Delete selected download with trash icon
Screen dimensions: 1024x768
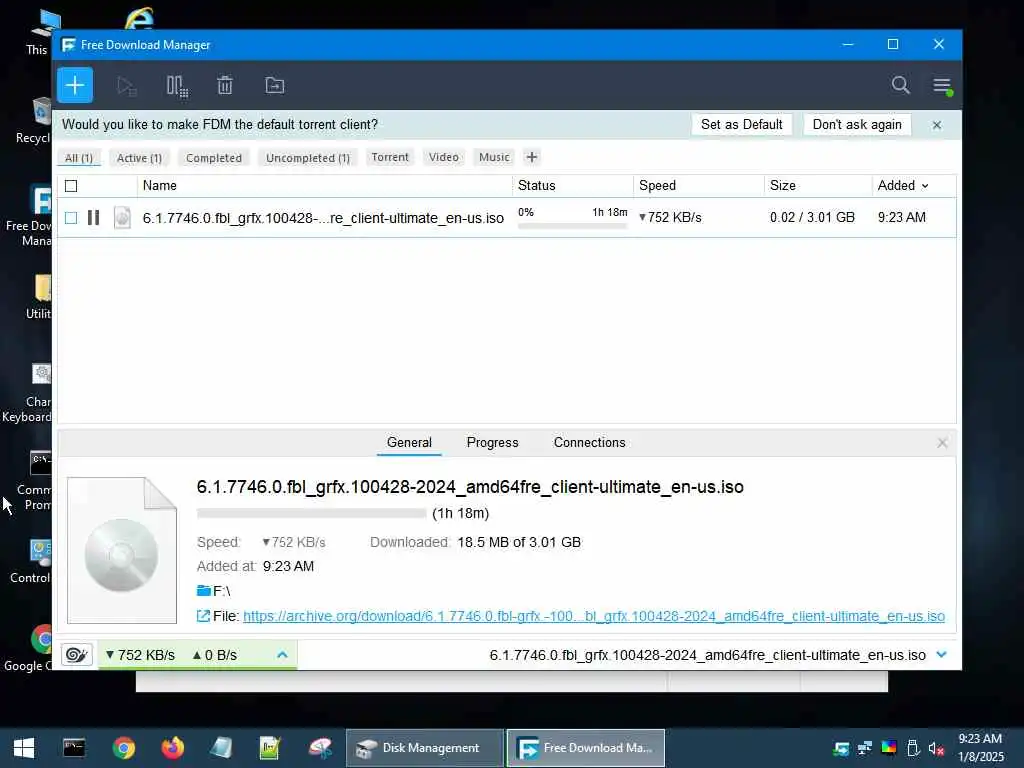point(225,86)
